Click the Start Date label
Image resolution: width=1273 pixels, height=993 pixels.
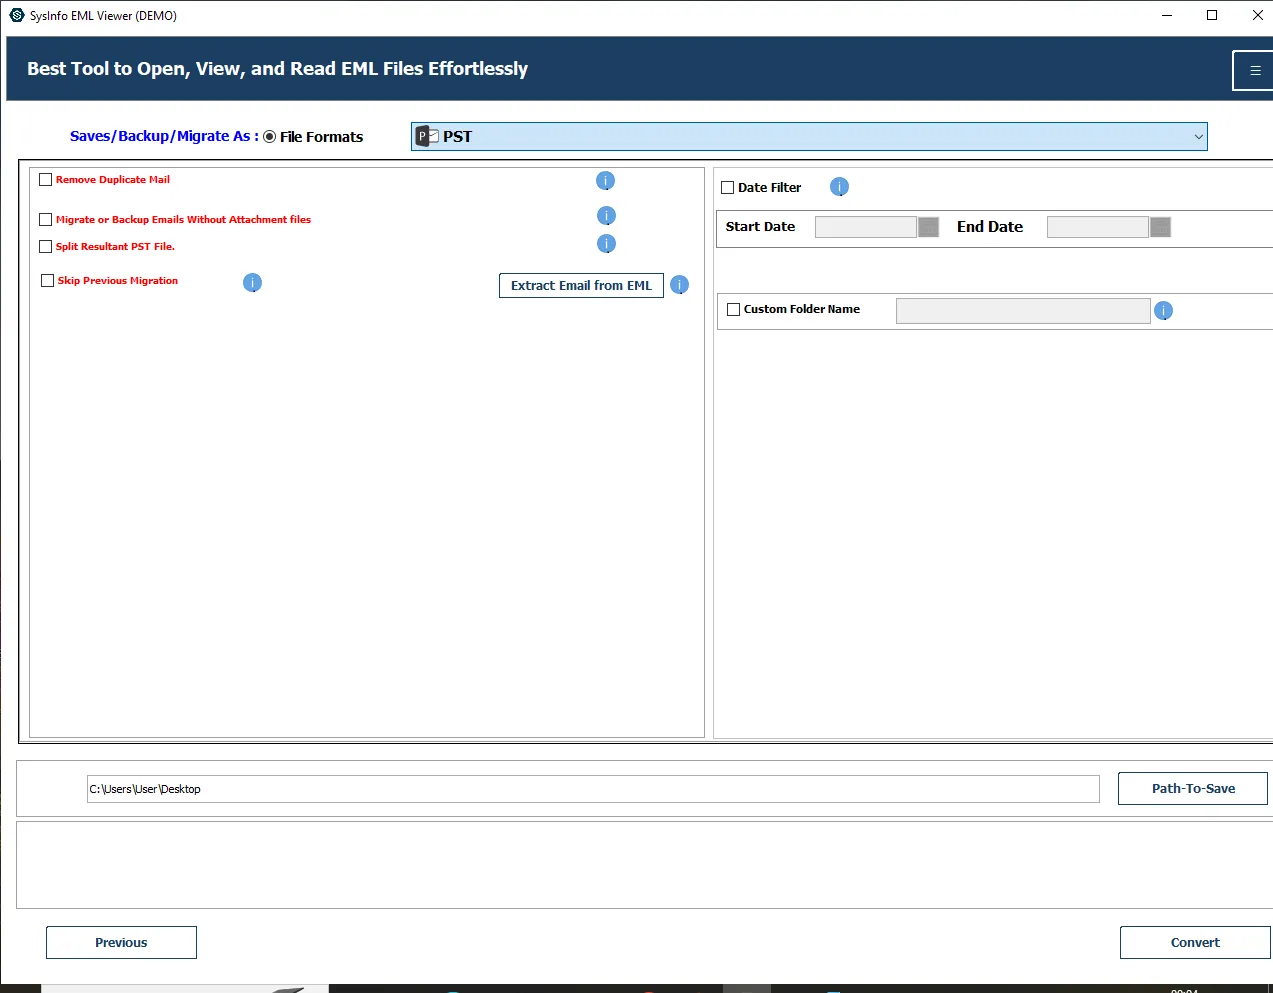pyautogui.click(x=760, y=227)
